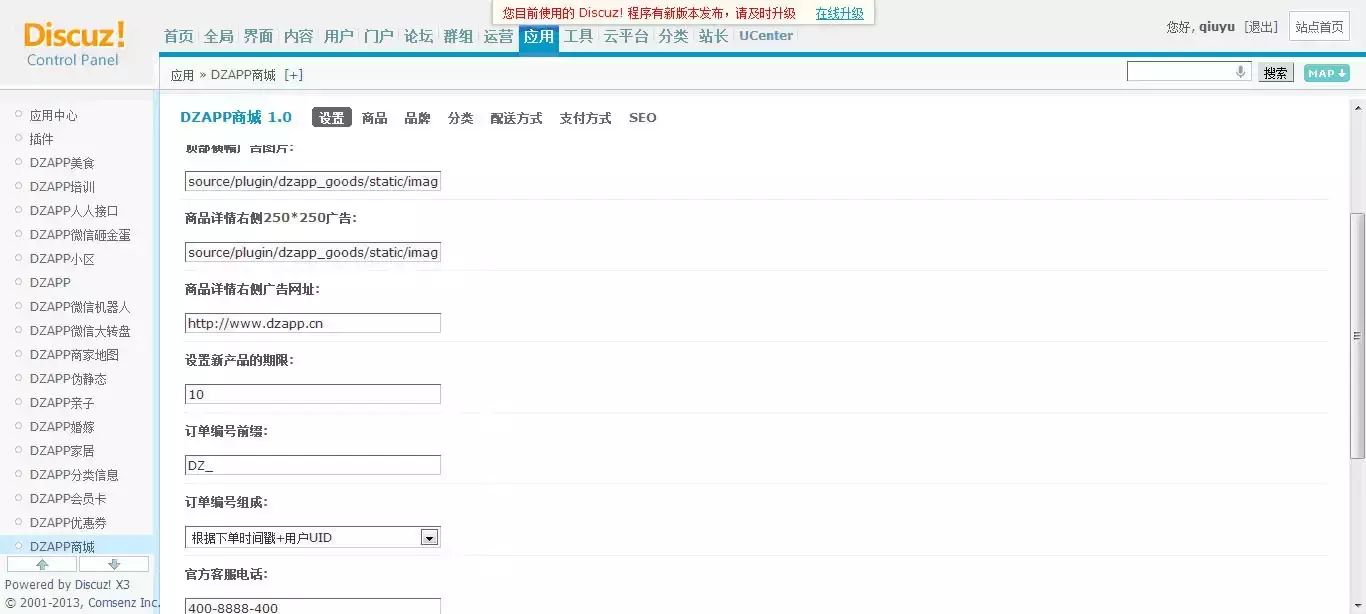Open the 工具 top navigation menu
This screenshot has width=1366, height=614.
click(579, 36)
